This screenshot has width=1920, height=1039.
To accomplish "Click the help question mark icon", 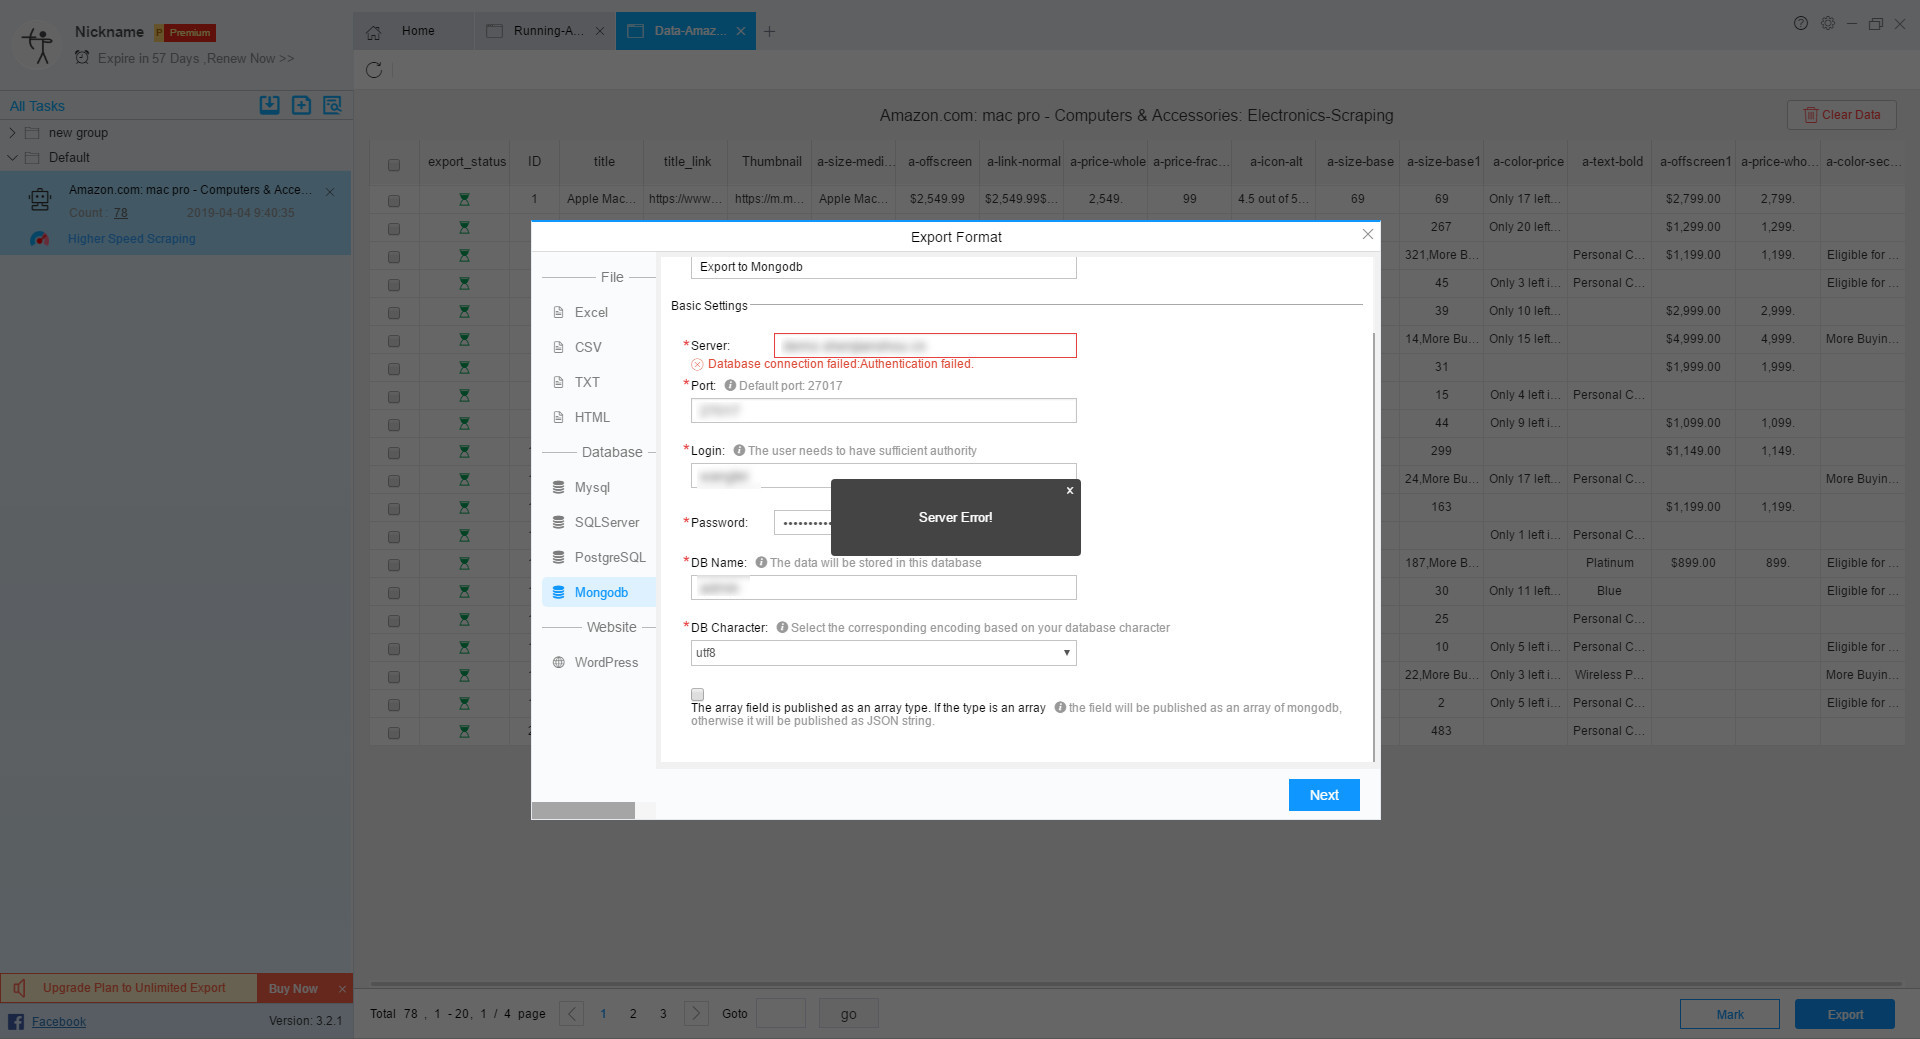I will 1801,23.
